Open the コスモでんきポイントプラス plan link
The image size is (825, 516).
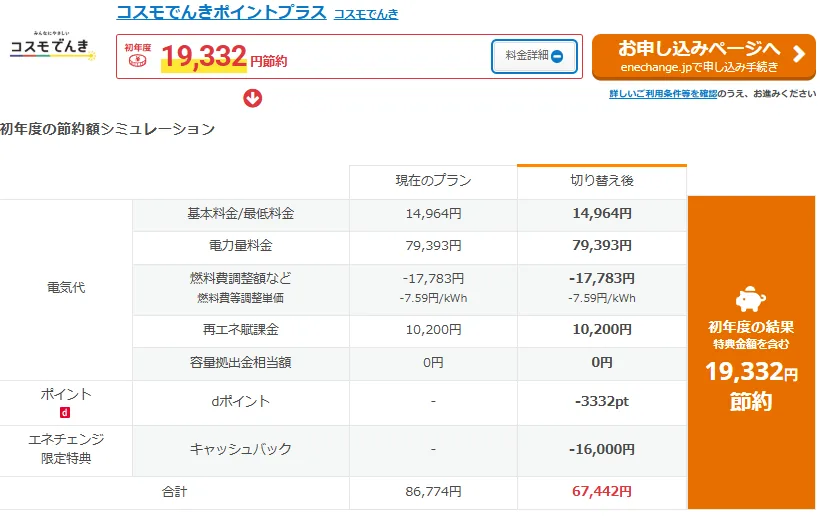click(x=221, y=12)
